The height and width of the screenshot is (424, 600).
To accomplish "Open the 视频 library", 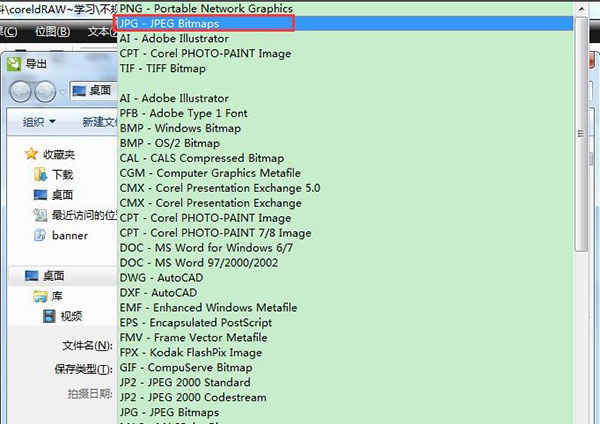I will tap(71, 316).
